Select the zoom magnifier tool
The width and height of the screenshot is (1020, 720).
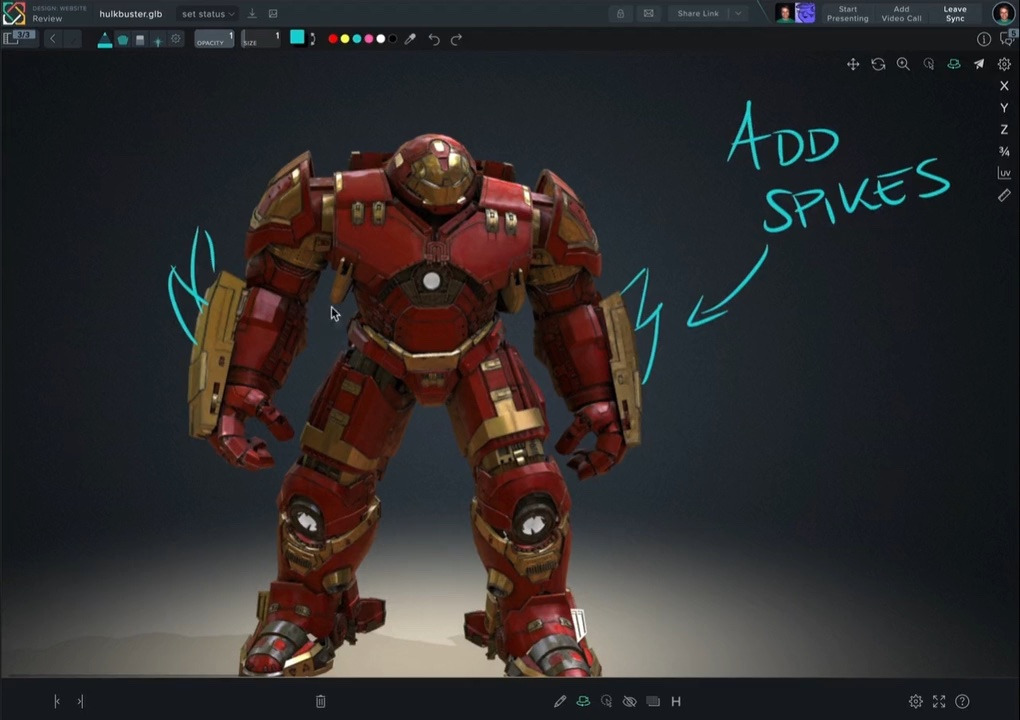click(x=903, y=64)
